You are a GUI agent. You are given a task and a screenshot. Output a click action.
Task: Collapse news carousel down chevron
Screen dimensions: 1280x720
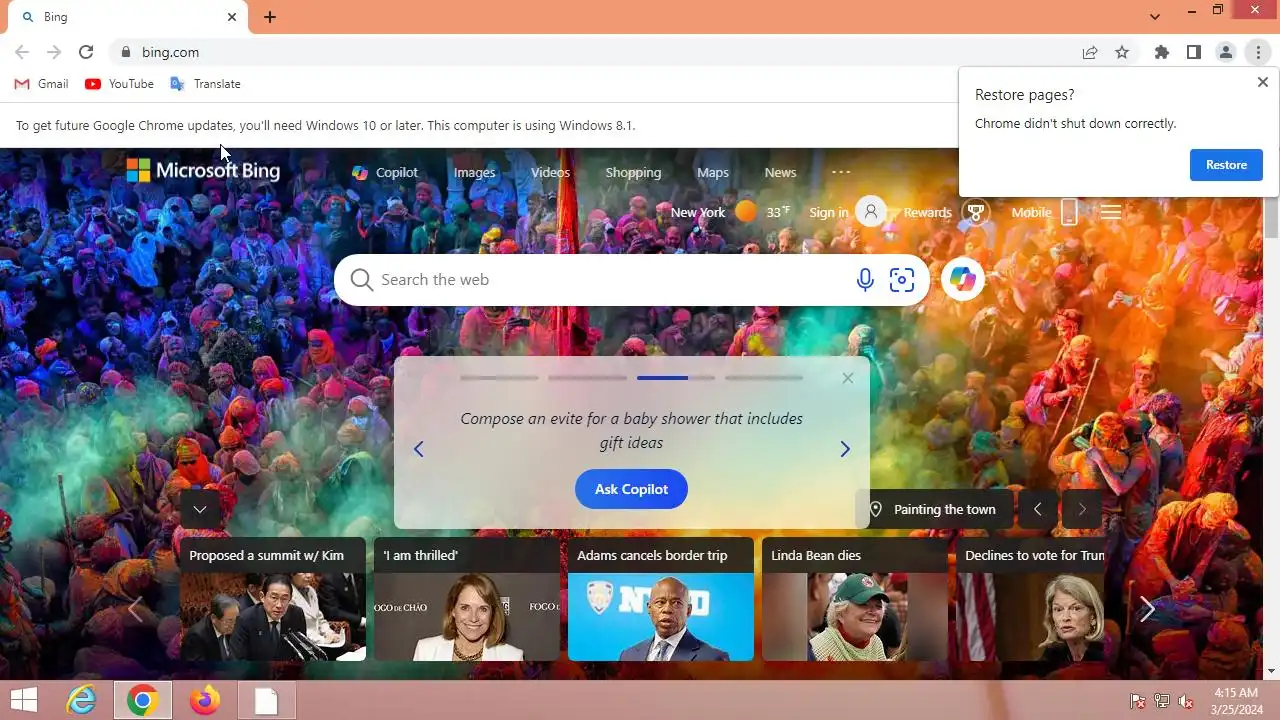pos(200,509)
